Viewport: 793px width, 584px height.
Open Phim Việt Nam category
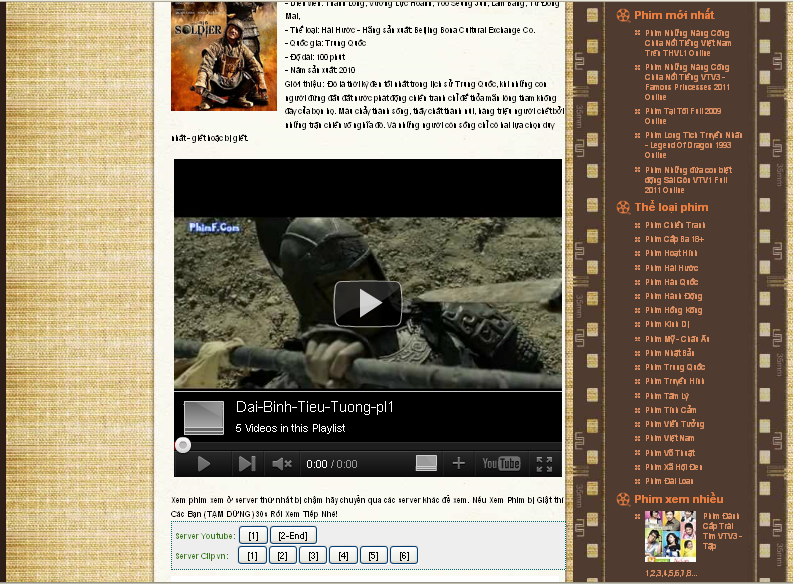[670, 438]
